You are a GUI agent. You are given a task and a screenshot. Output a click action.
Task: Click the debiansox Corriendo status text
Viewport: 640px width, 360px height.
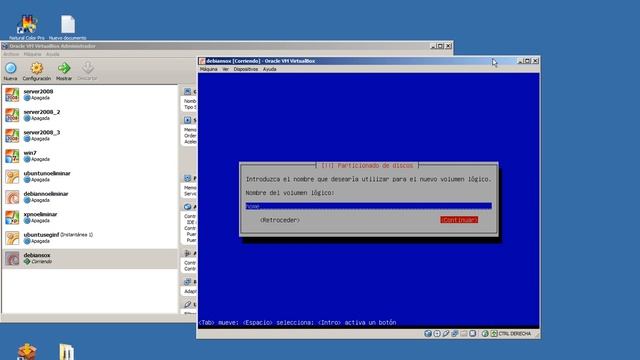42,262
